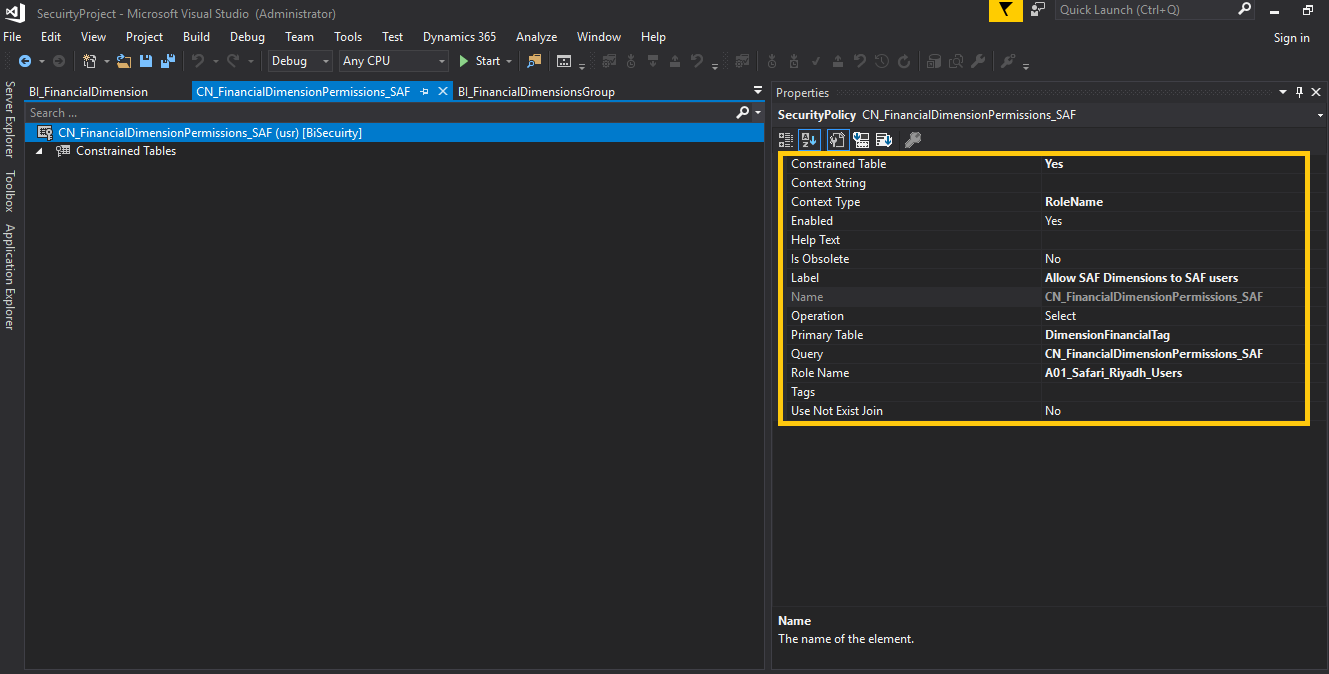
Task: Click the New Project toolbar icon
Action: 89,61
